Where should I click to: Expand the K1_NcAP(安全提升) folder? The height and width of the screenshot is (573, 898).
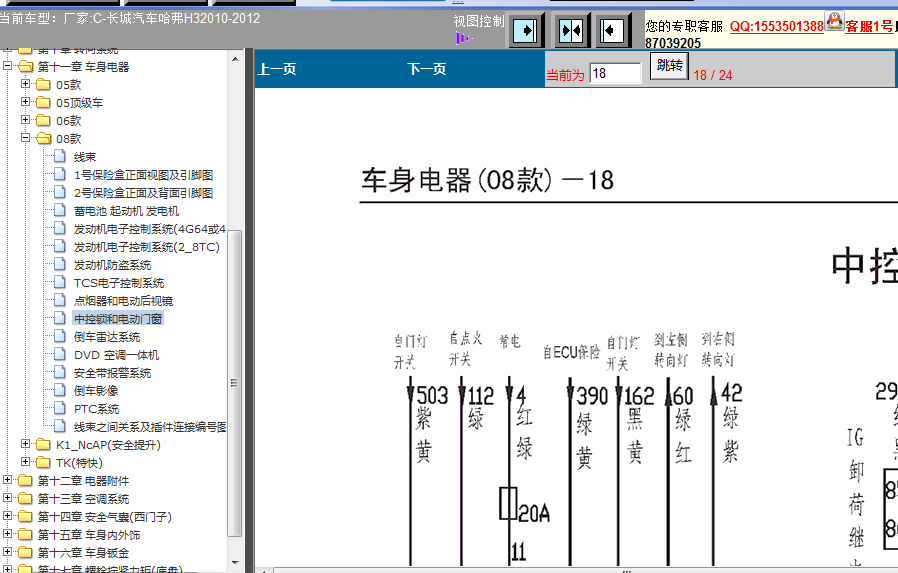tap(25, 444)
